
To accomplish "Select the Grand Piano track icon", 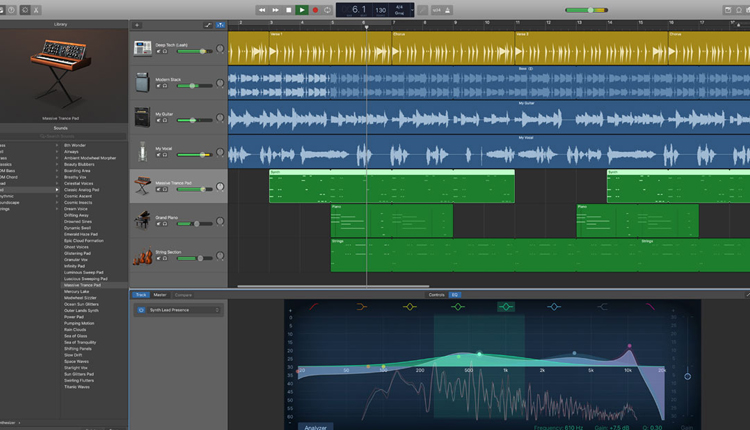I will (x=143, y=221).
